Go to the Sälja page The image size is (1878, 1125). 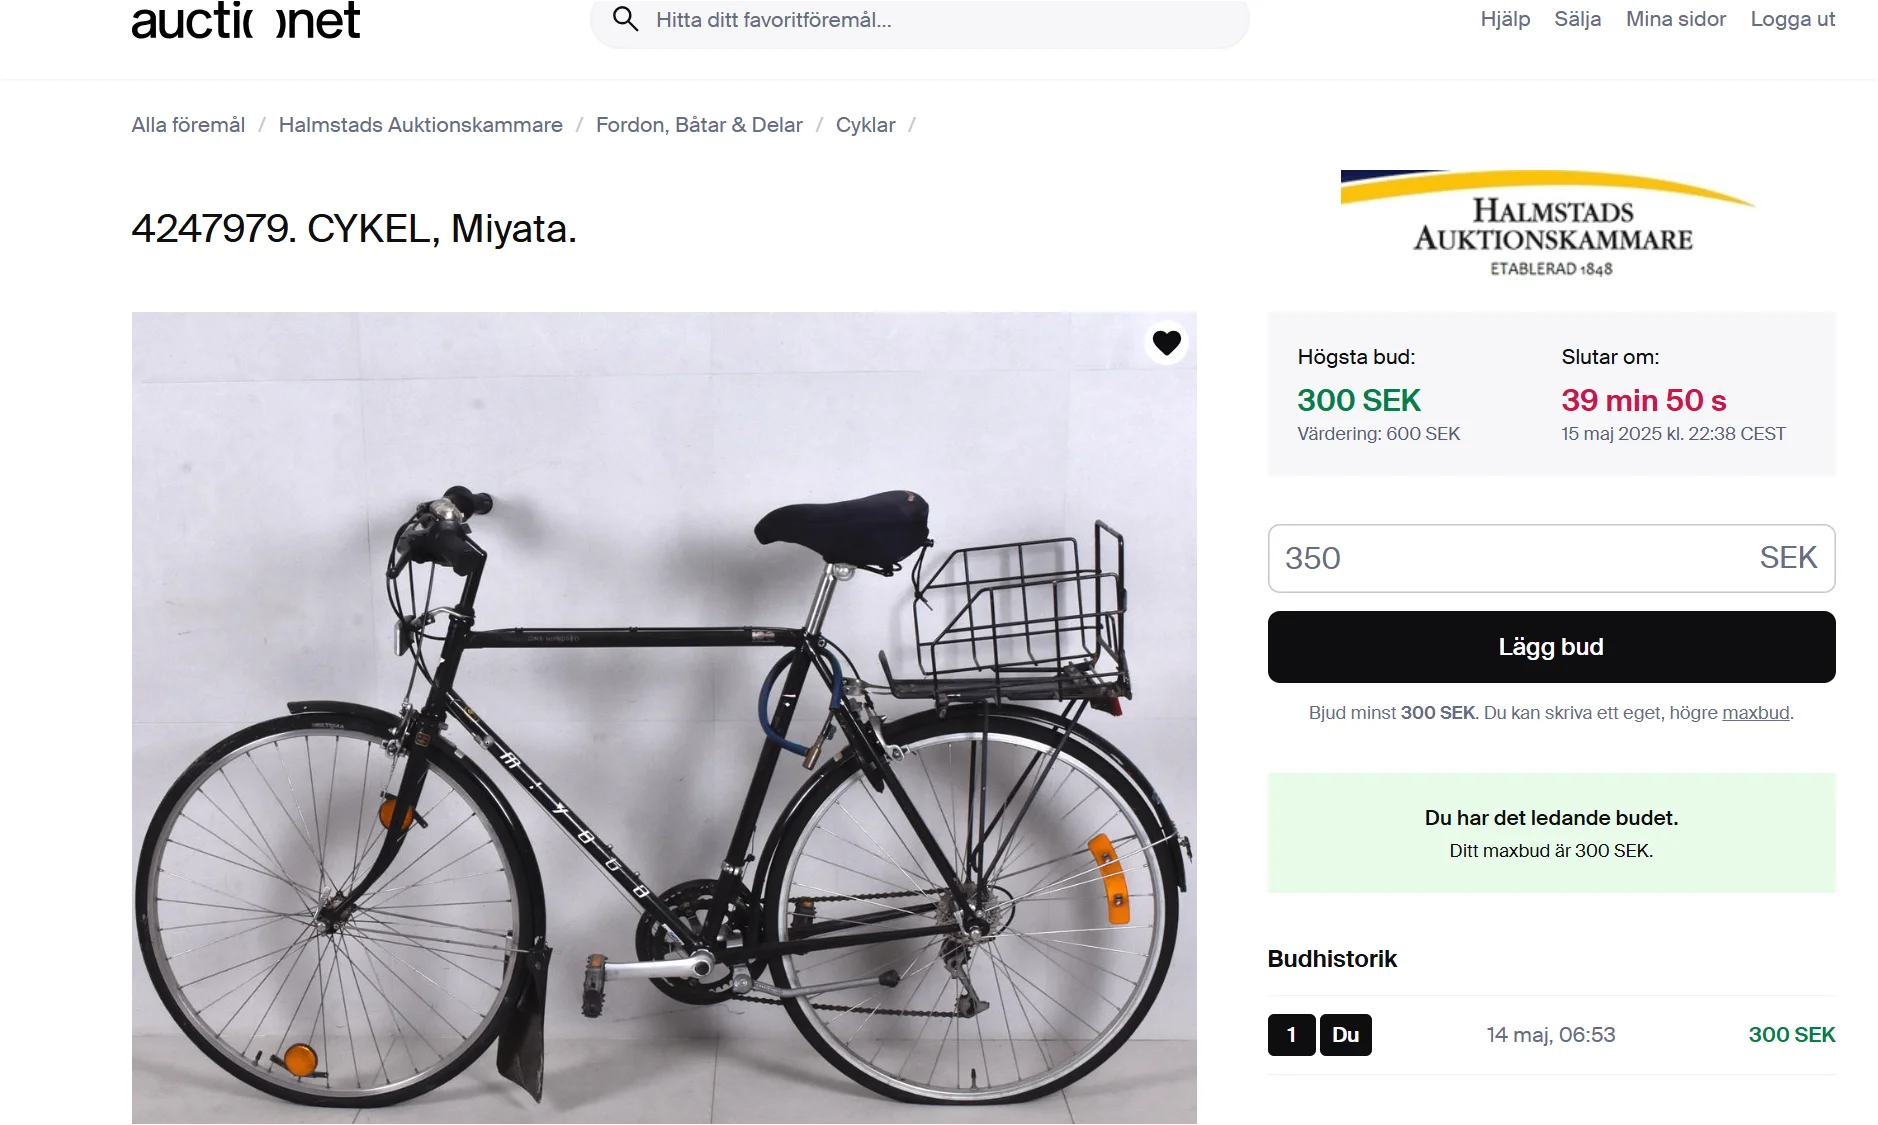tap(1577, 19)
